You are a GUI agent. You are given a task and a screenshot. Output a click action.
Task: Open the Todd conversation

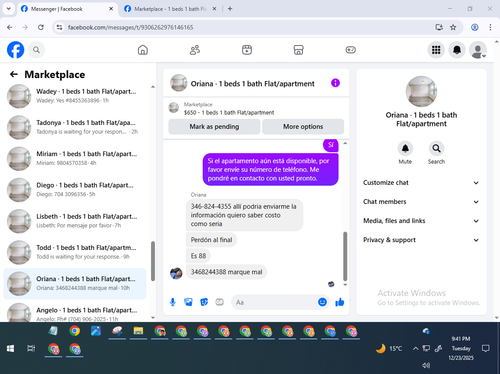point(75,252)
